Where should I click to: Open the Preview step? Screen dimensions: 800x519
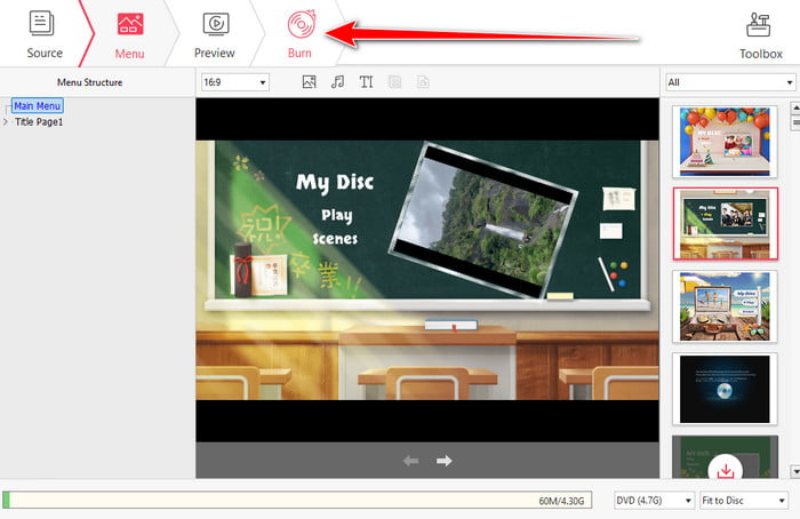tap(214, 33)
